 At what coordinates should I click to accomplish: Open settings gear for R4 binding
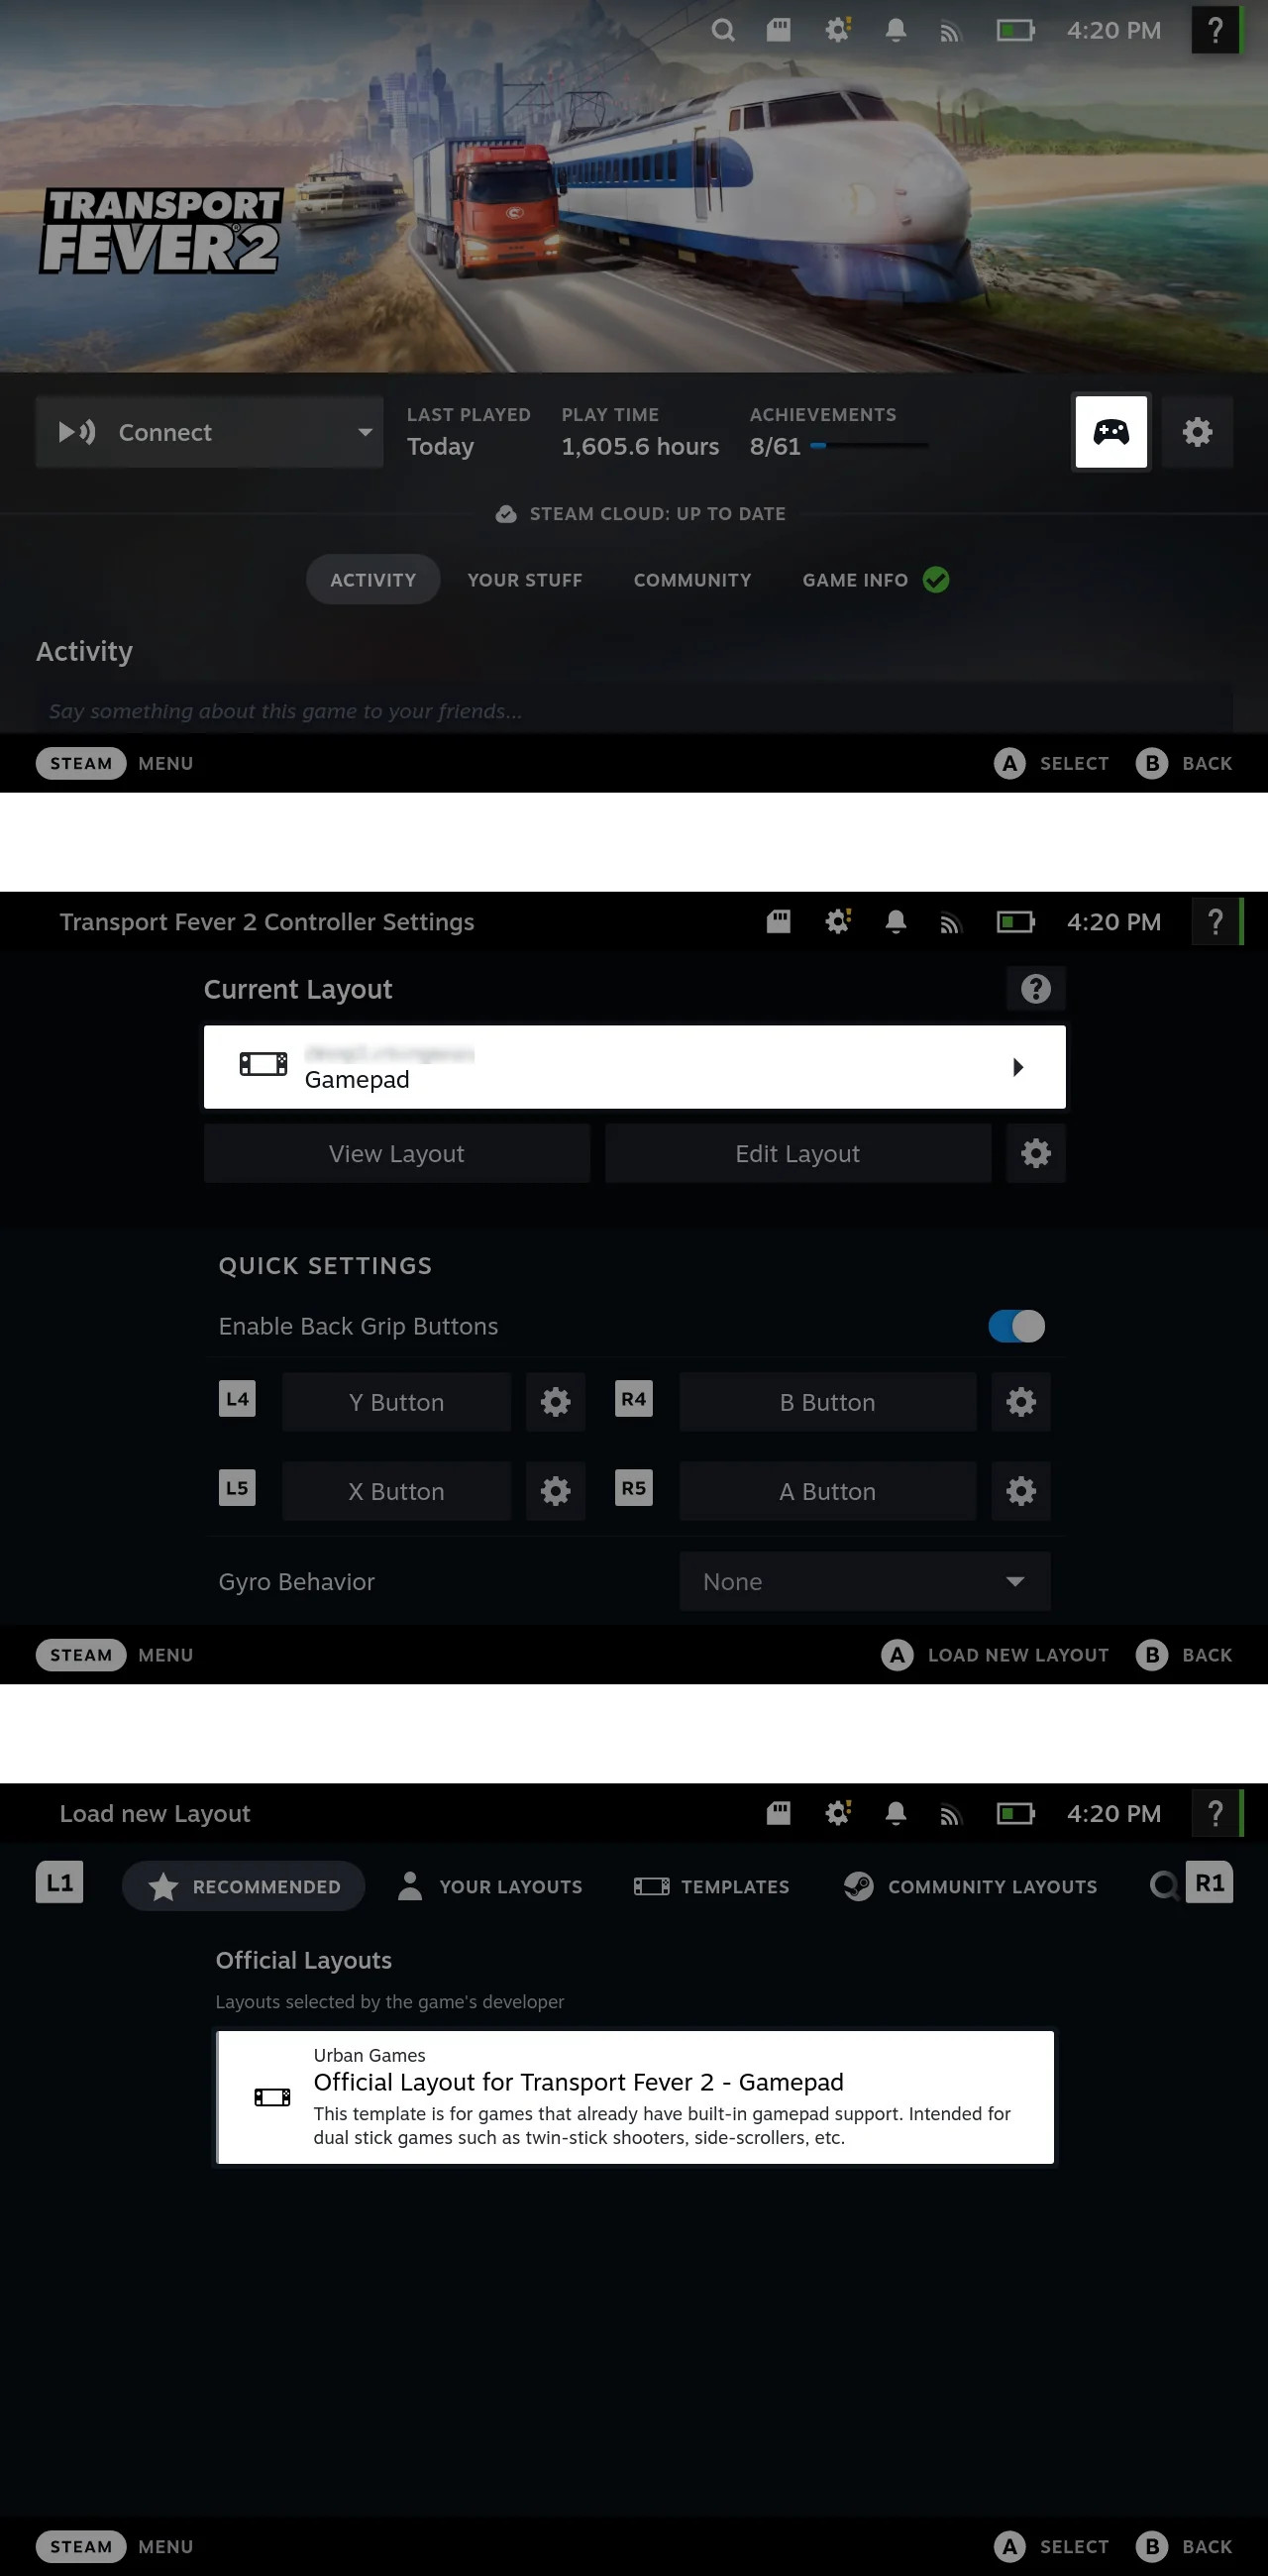[1020, 1402]
